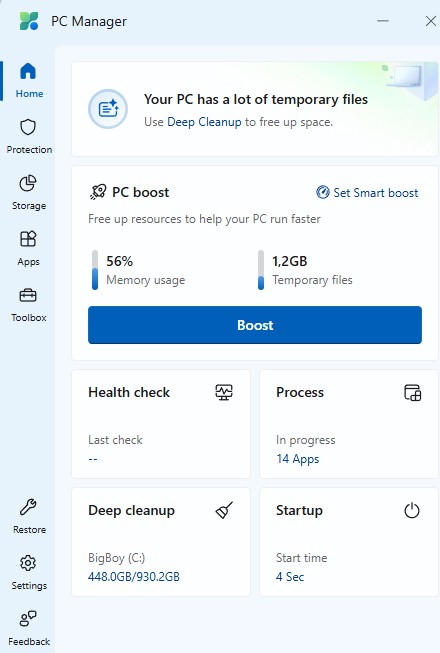Image resolution: width=440 pixels, height=653 pixels.
Task: Select the Storage label in sidebar
Action: [x=29, y=206]
